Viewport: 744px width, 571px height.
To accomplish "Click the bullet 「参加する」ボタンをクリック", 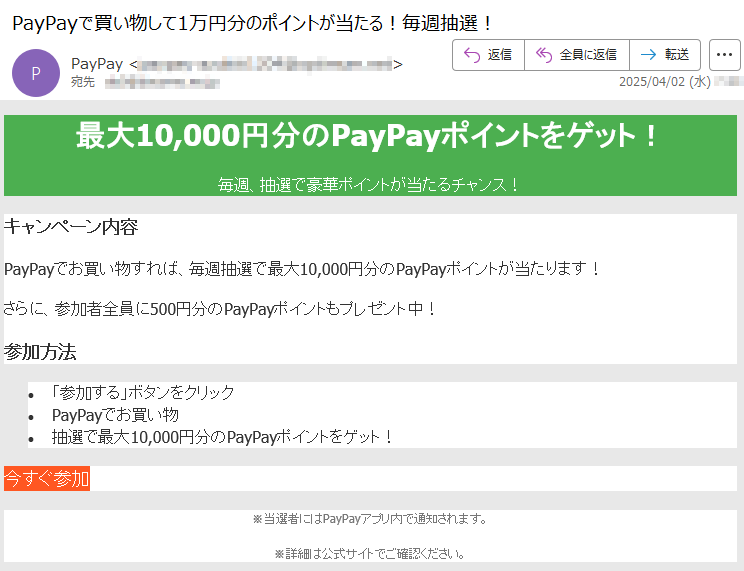I will (142, 393).
